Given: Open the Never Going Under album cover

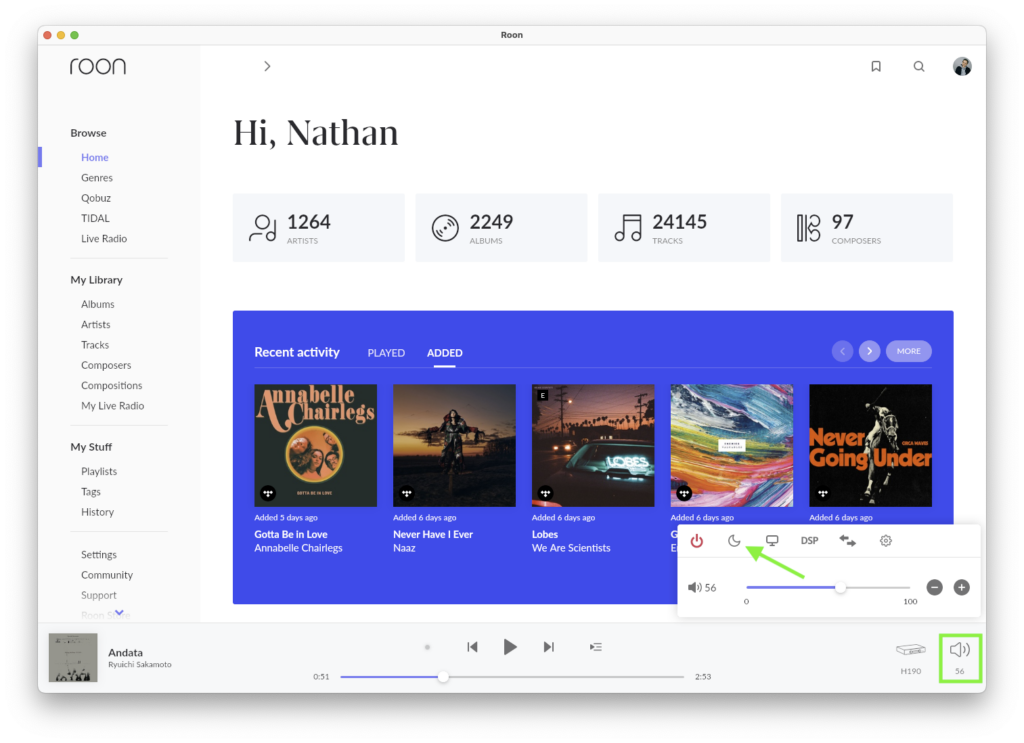Looking at the screenshot, I should point(871,445).
